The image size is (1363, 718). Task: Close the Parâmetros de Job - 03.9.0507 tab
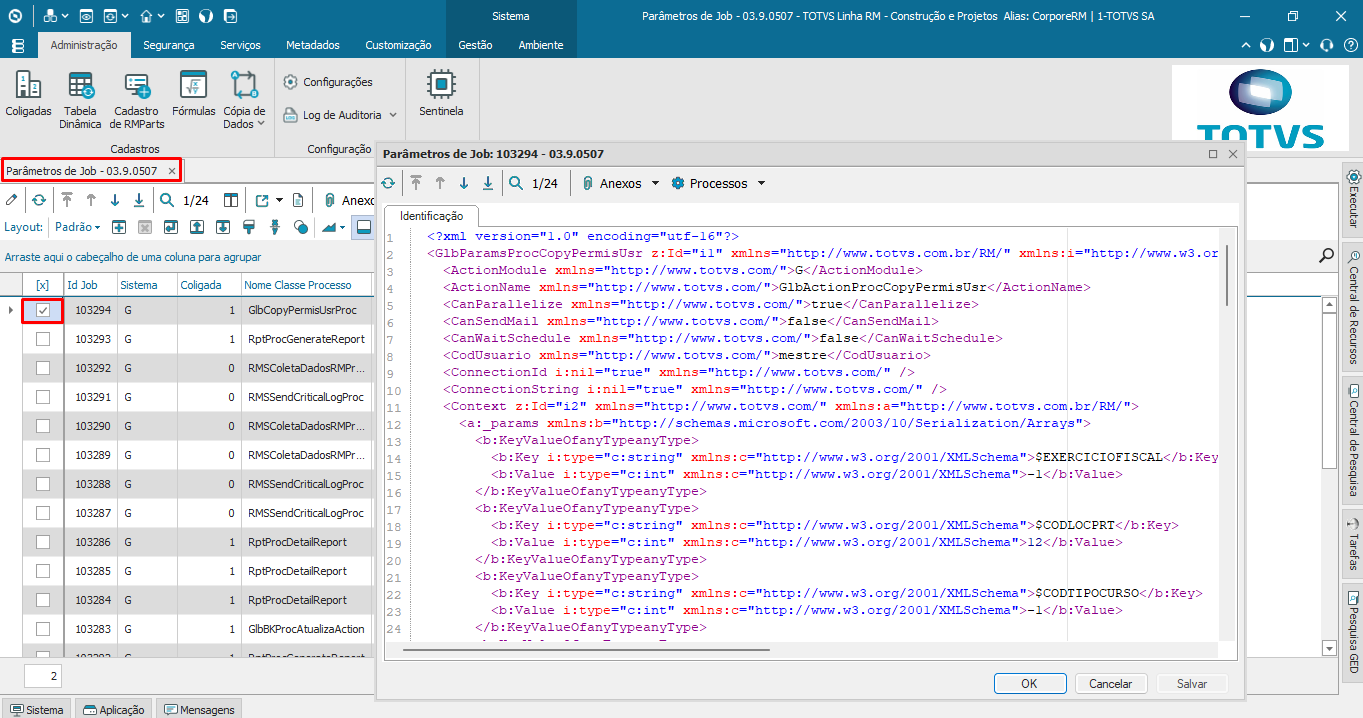(172, 171)
